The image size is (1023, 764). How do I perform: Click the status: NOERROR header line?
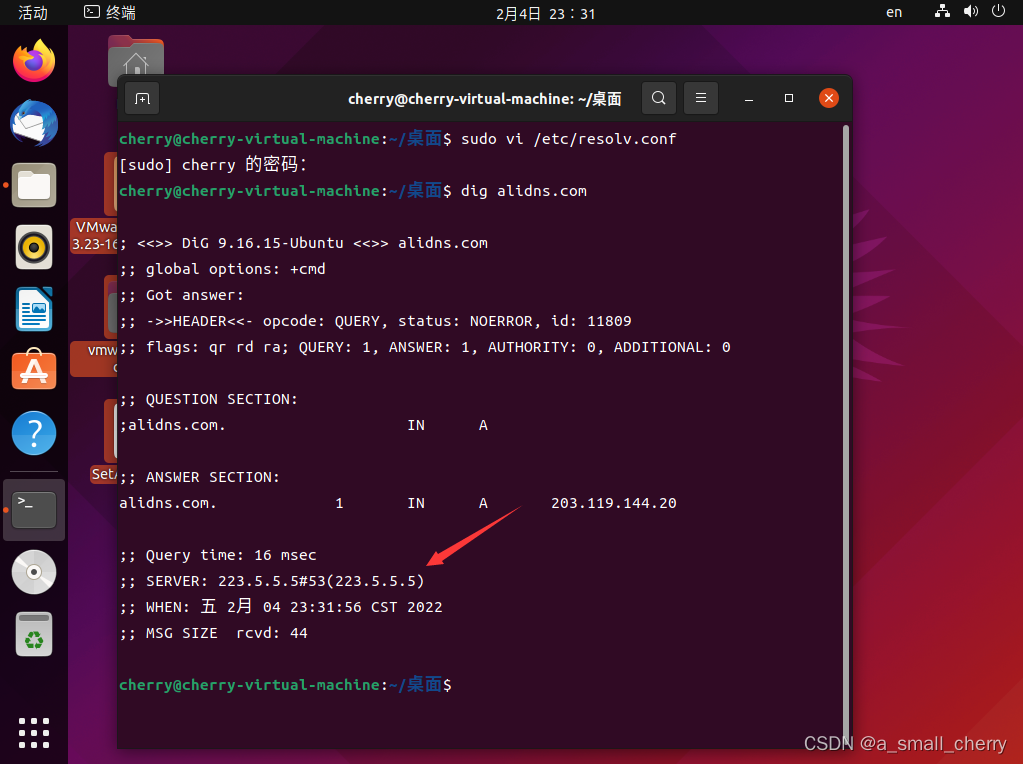click(x=375, y=321)
